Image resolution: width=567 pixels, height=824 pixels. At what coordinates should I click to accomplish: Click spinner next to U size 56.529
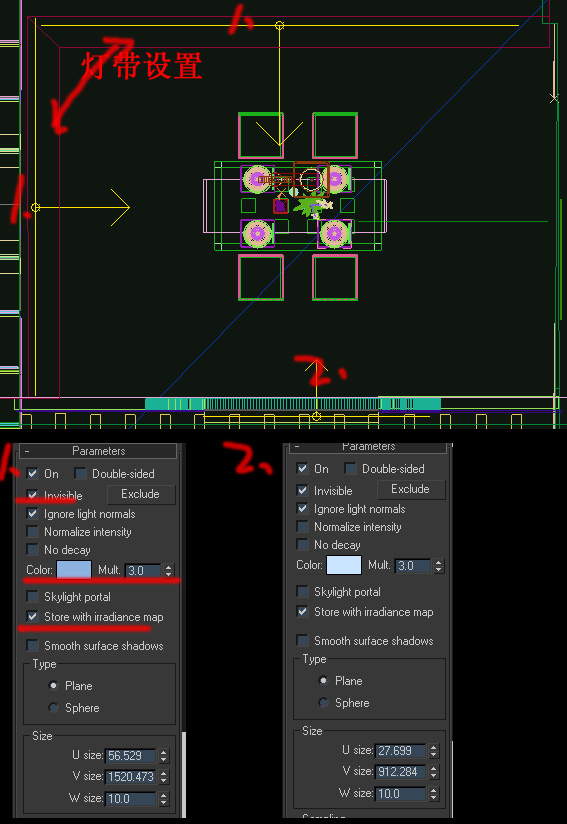[163, 756]
